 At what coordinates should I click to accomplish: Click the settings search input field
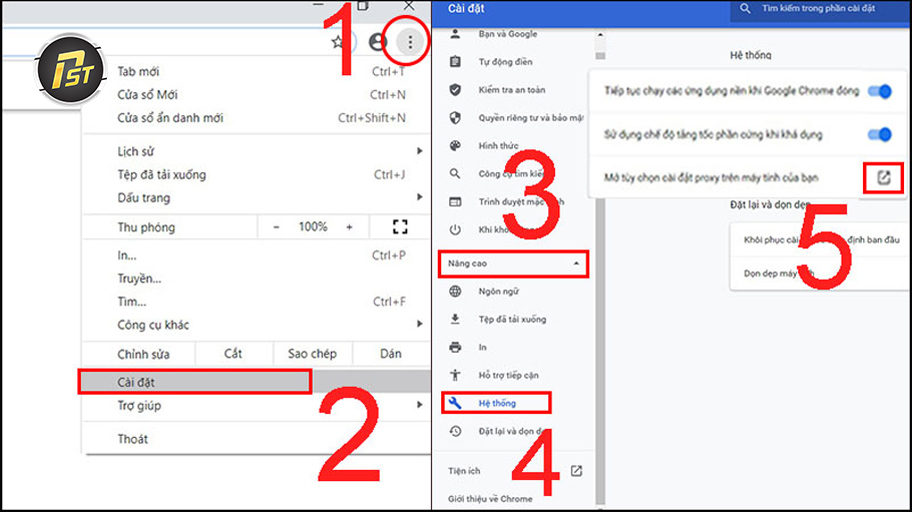820,9
